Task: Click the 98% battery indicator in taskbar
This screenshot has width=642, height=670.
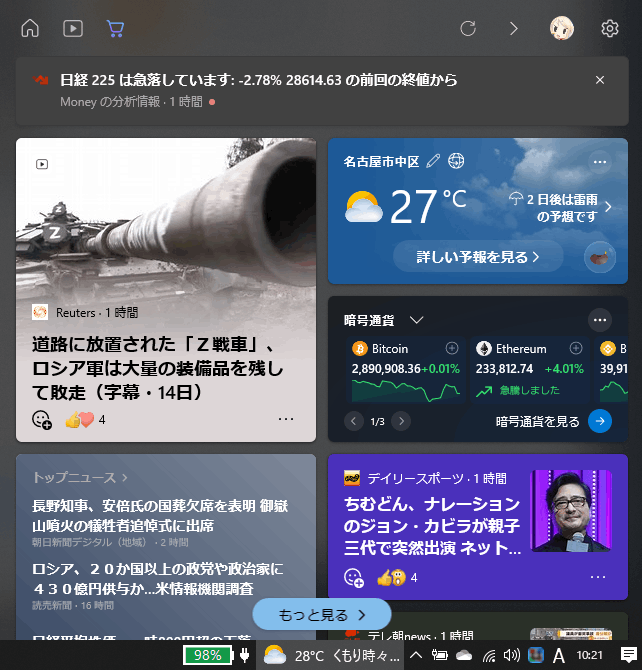Action: click(x=208, y=655)
